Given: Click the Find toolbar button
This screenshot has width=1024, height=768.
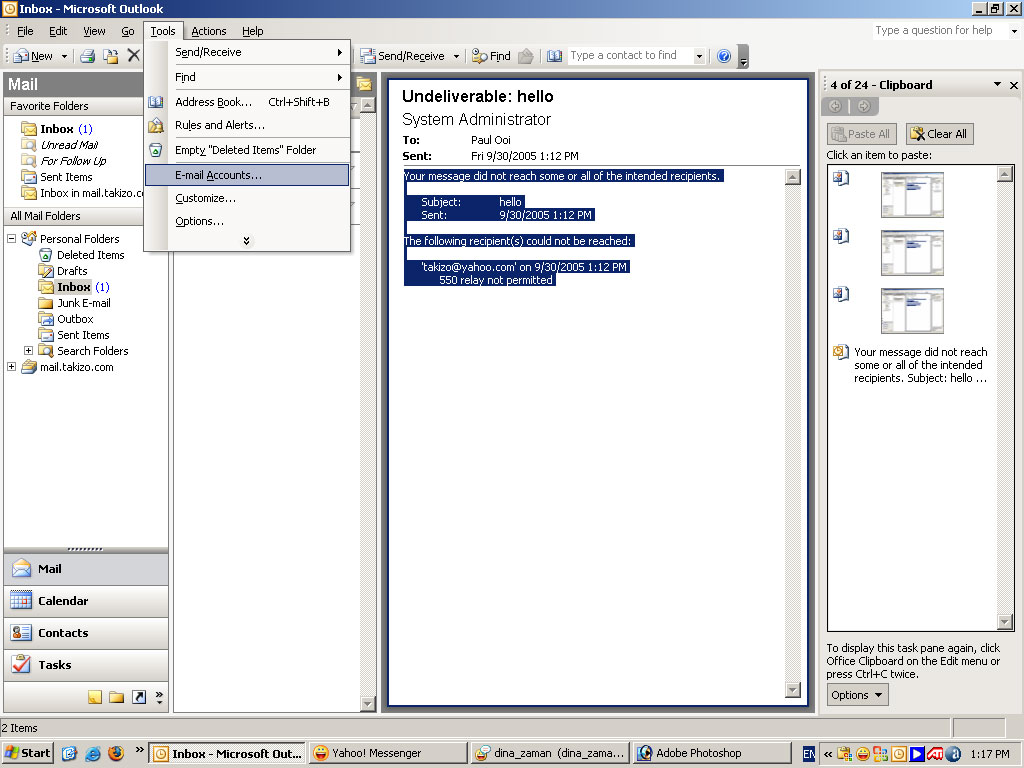Looking at the screenshot, I should point(491,56).
